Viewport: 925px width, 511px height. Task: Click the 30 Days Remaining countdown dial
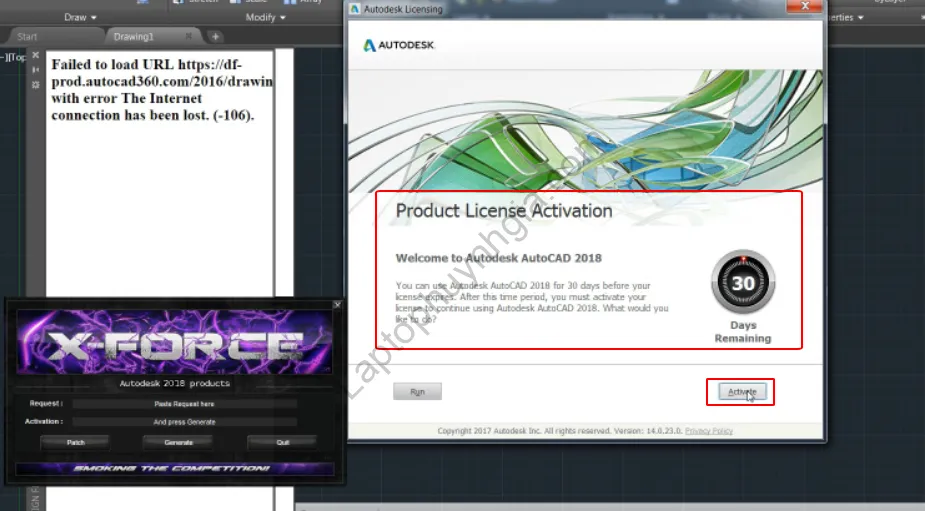tap(742, 283)
